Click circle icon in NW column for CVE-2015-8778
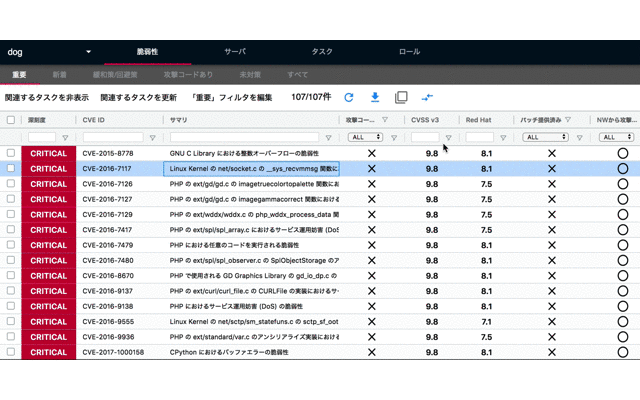Screen dimensions: 640x400 622,153
